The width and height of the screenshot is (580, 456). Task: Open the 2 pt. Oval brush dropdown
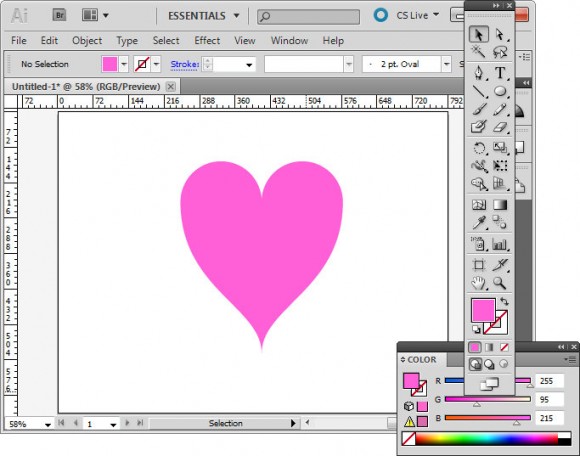point(446,64)
